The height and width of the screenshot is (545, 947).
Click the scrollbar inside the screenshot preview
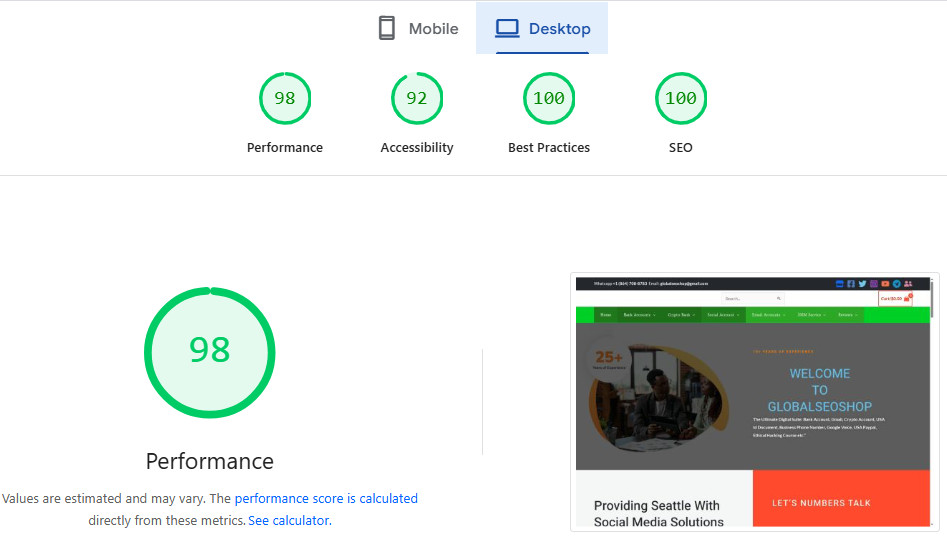[933, 298]
